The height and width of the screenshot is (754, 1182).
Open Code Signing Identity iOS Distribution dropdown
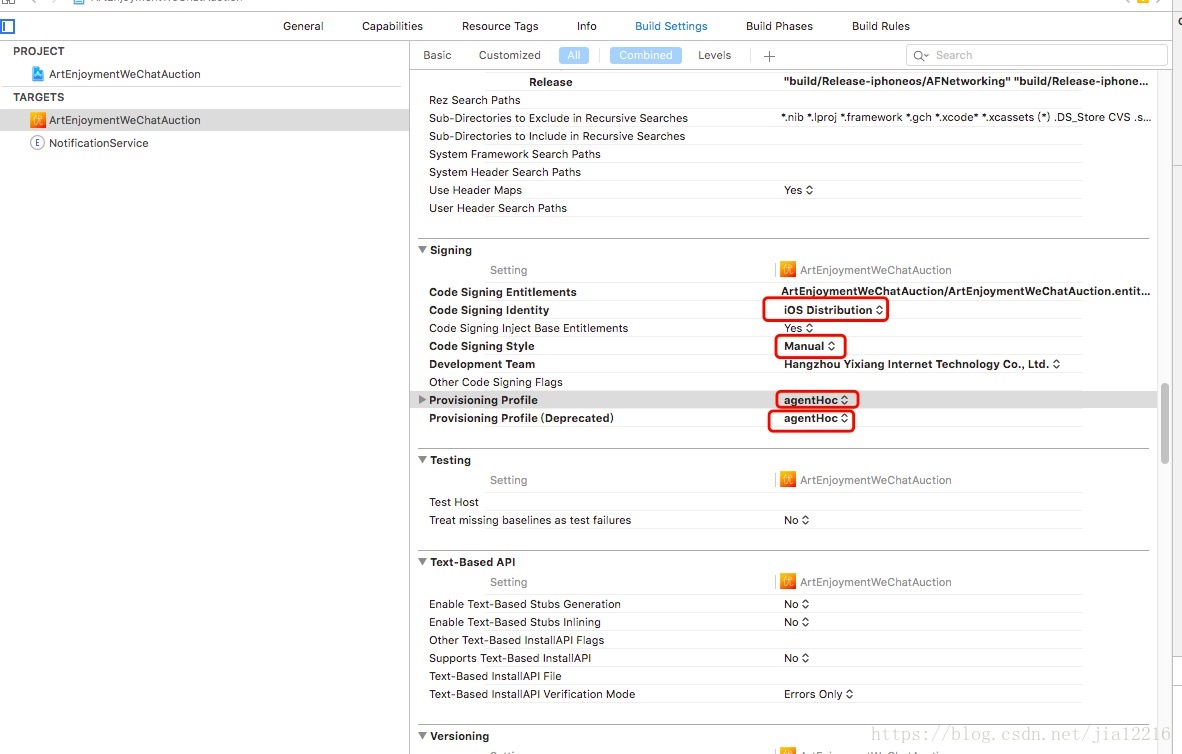(833, 310)
